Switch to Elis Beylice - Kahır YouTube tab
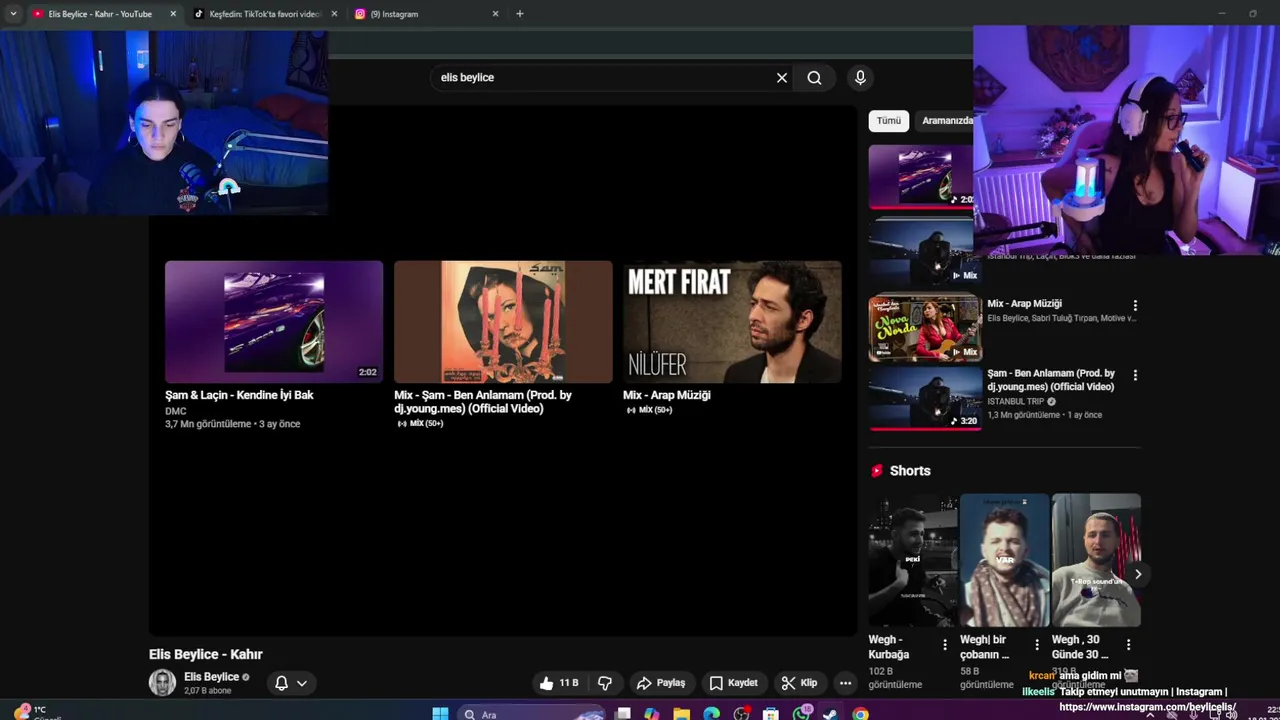Image resolution: width=1280 pixels, height=720 pixels. (x=100, y=14)
